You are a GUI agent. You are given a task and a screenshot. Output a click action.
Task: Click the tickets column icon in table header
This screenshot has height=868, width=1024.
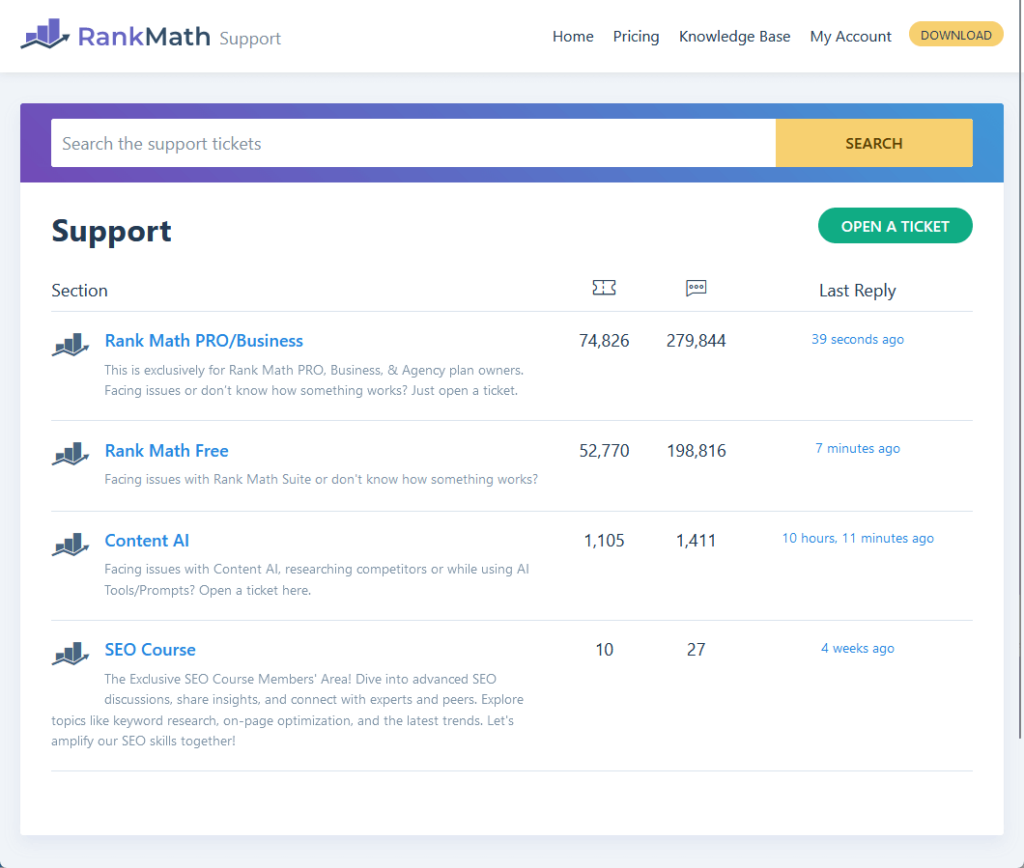click(604, 287)
